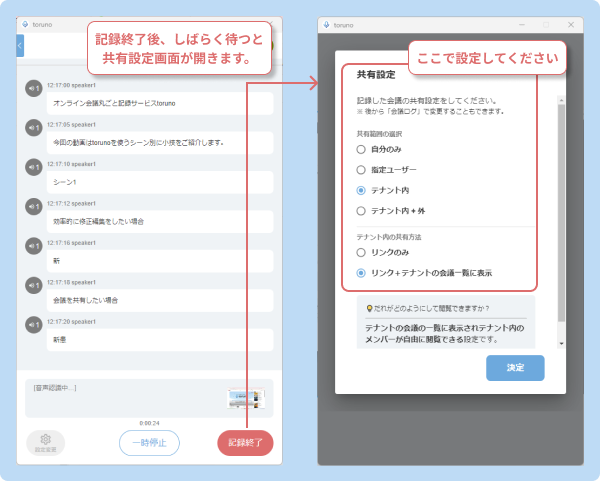This screenshot has width=600, height=481.
Task: Click the だれがどのようにして閲覧できますか hint heading
Action: pos(431,308)
